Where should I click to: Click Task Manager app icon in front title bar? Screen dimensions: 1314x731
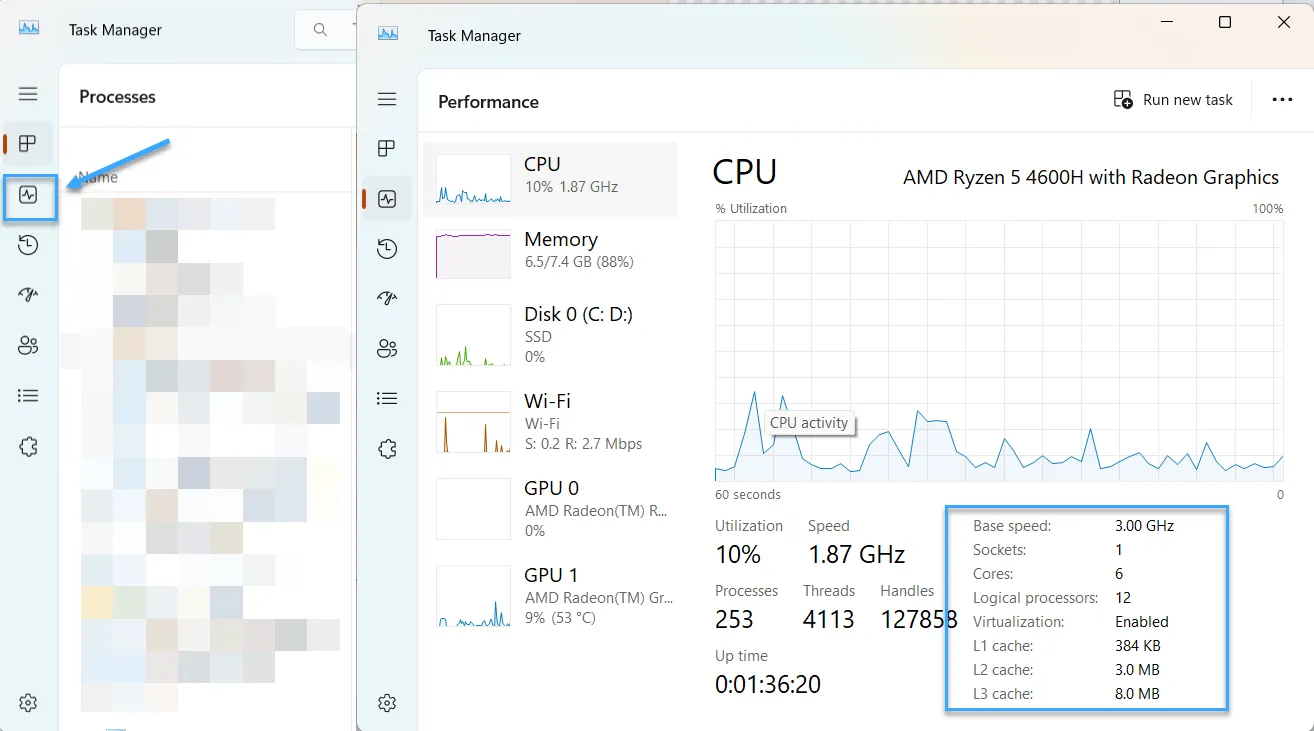[388, 33]
